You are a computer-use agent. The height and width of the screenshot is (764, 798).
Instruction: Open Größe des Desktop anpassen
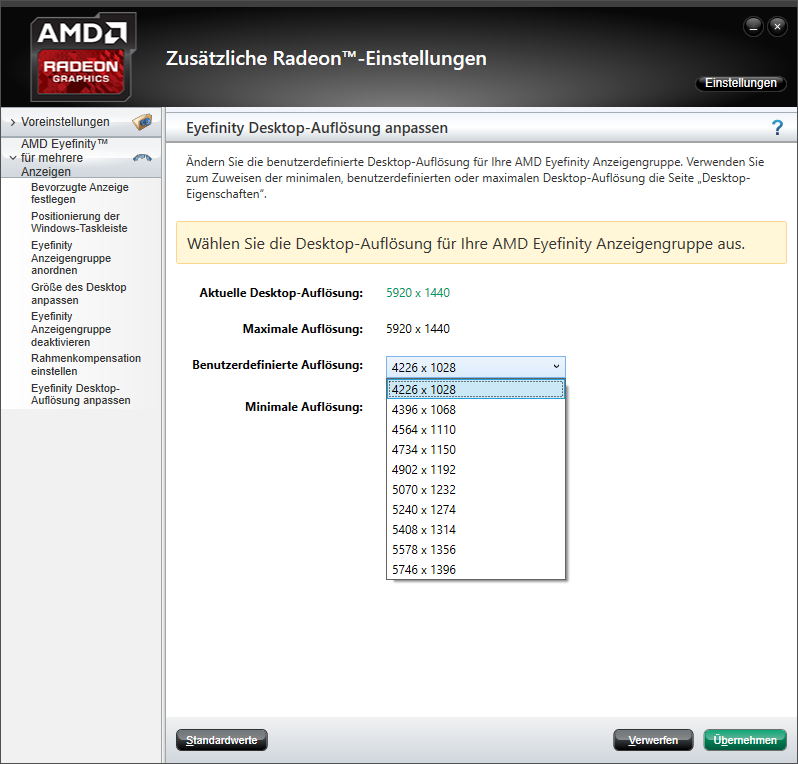[x=78, y=294]
